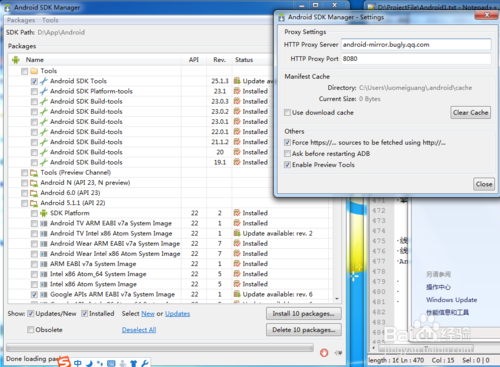This screenshot has height=367, width=500.
Task: Uncheck Android SDK Tools package
Action: tap(34, 81)
